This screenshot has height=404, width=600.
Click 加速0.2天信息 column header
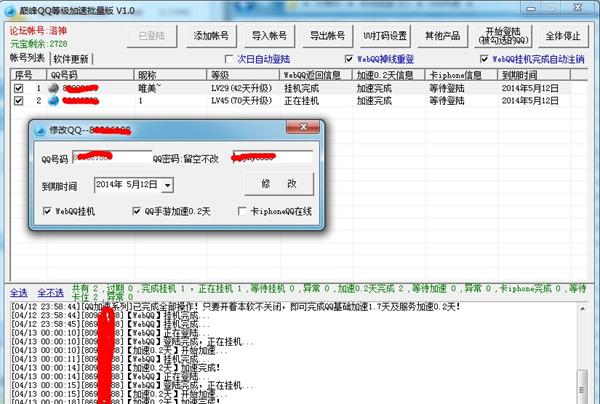[389, 75]
